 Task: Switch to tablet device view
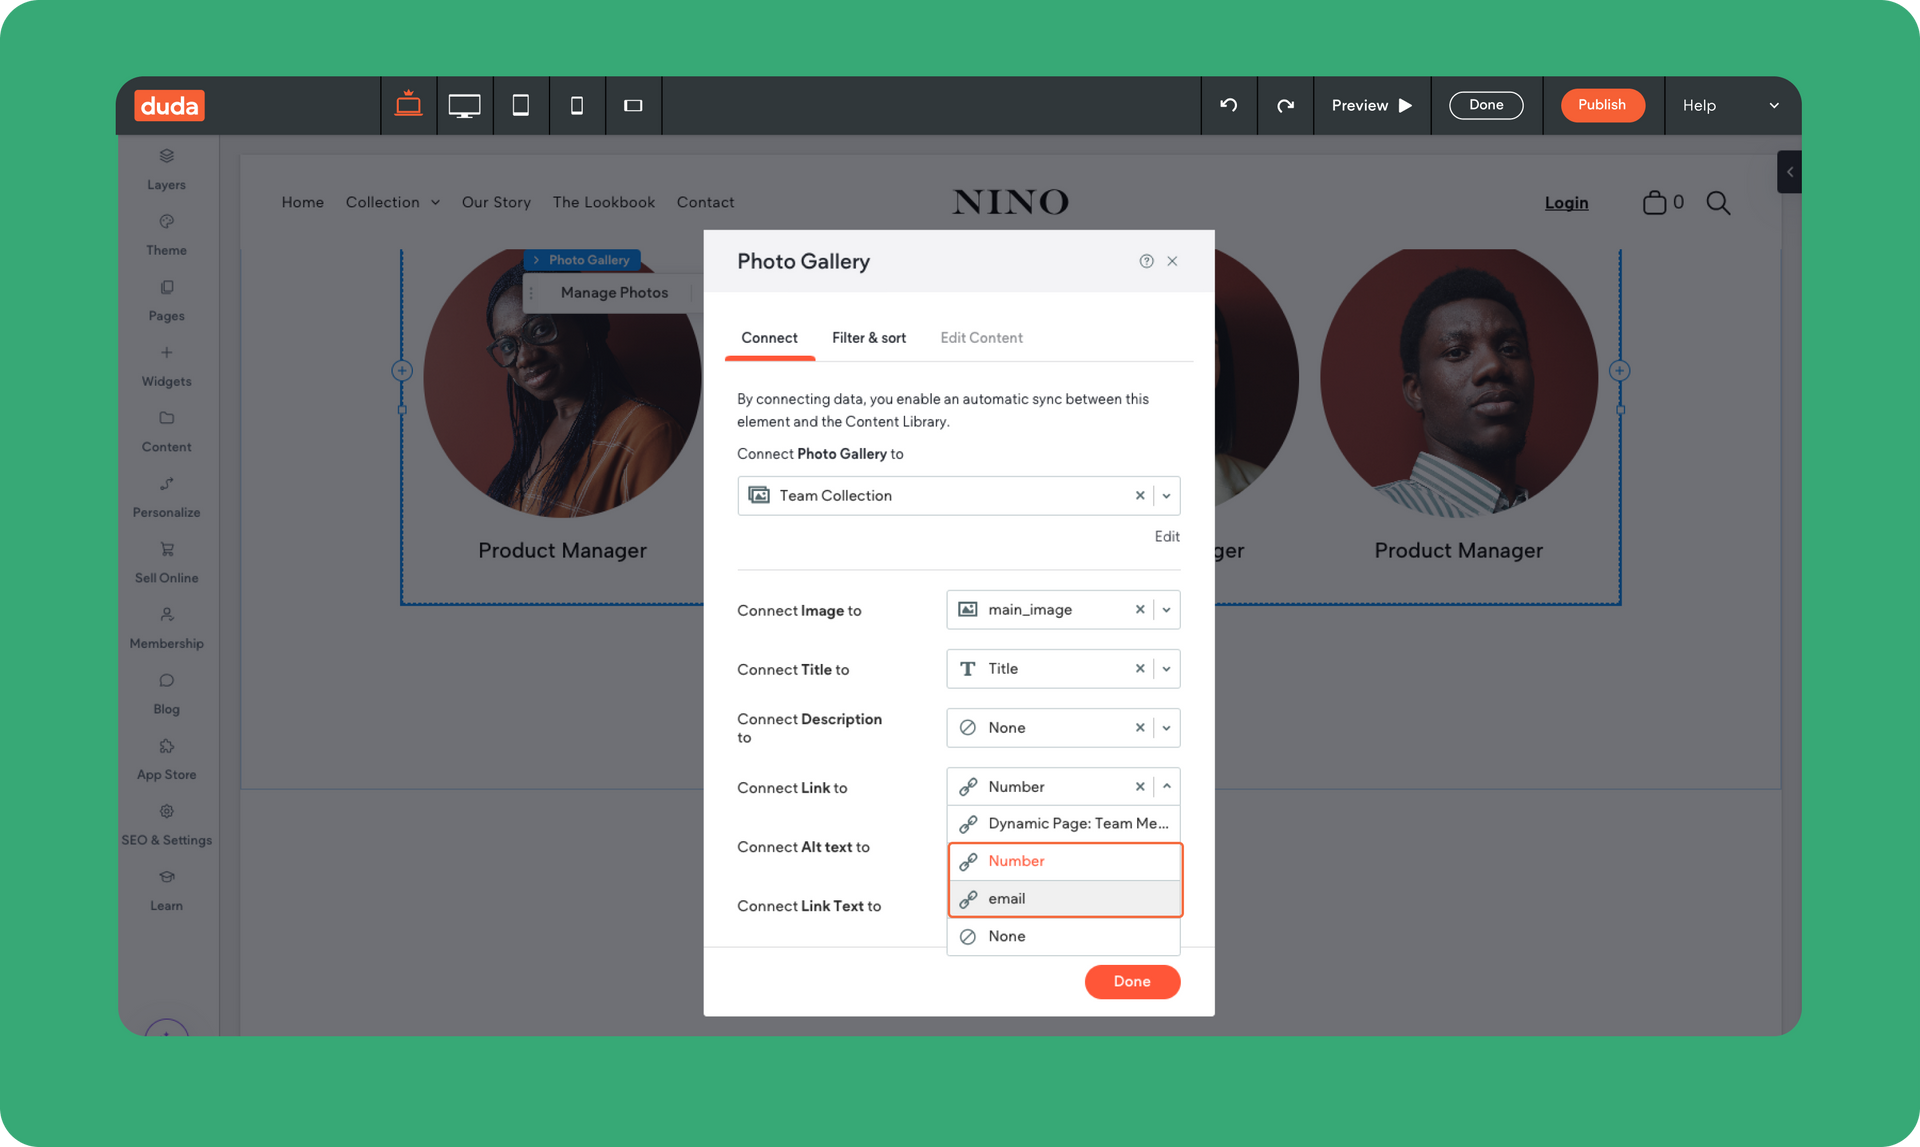click(x=520, y=105)
